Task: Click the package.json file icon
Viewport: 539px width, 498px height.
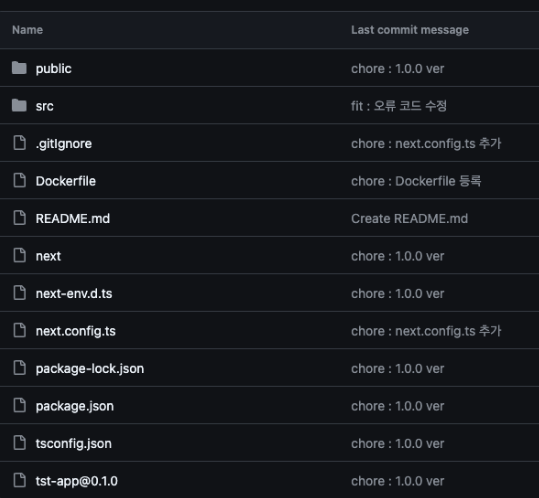Action: [x=20, y=406]
